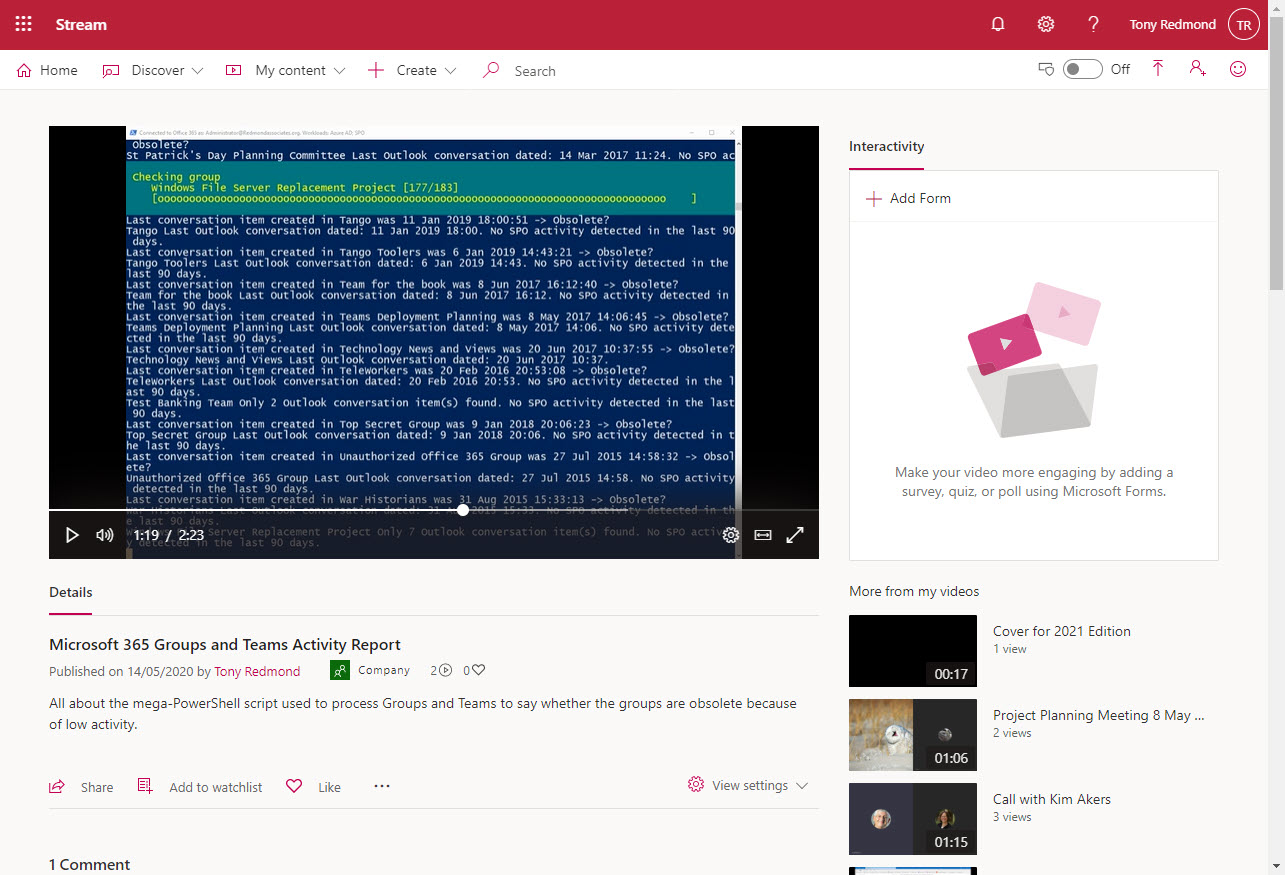
Task: Toggle the Off switch in the toolbar
Action: pyautogui.click(x=1082, y=69)
